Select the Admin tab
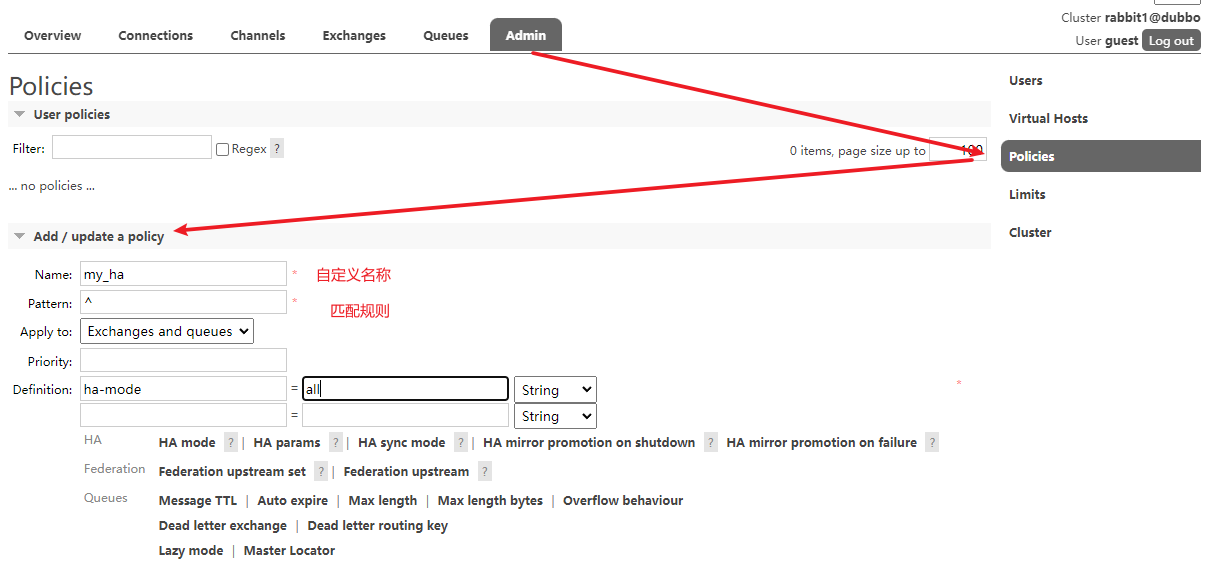Screen dimensions: 1216x563 [x=526, y=35]
